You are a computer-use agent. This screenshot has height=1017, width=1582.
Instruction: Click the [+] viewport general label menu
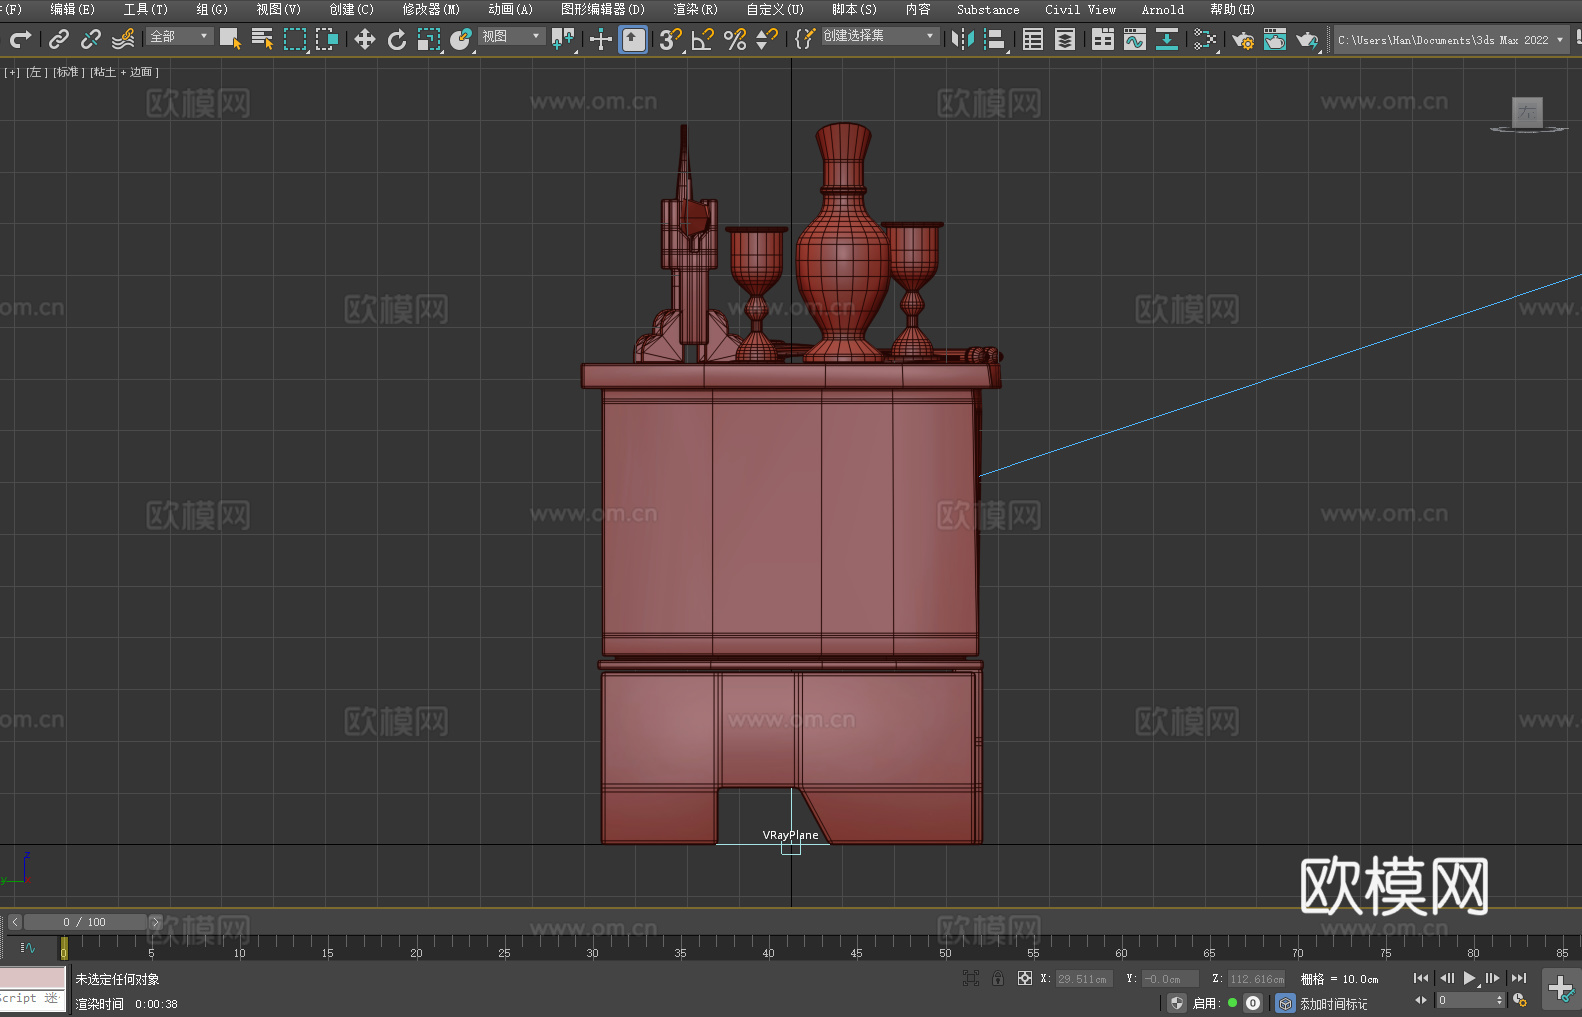[x=12, y=72]
